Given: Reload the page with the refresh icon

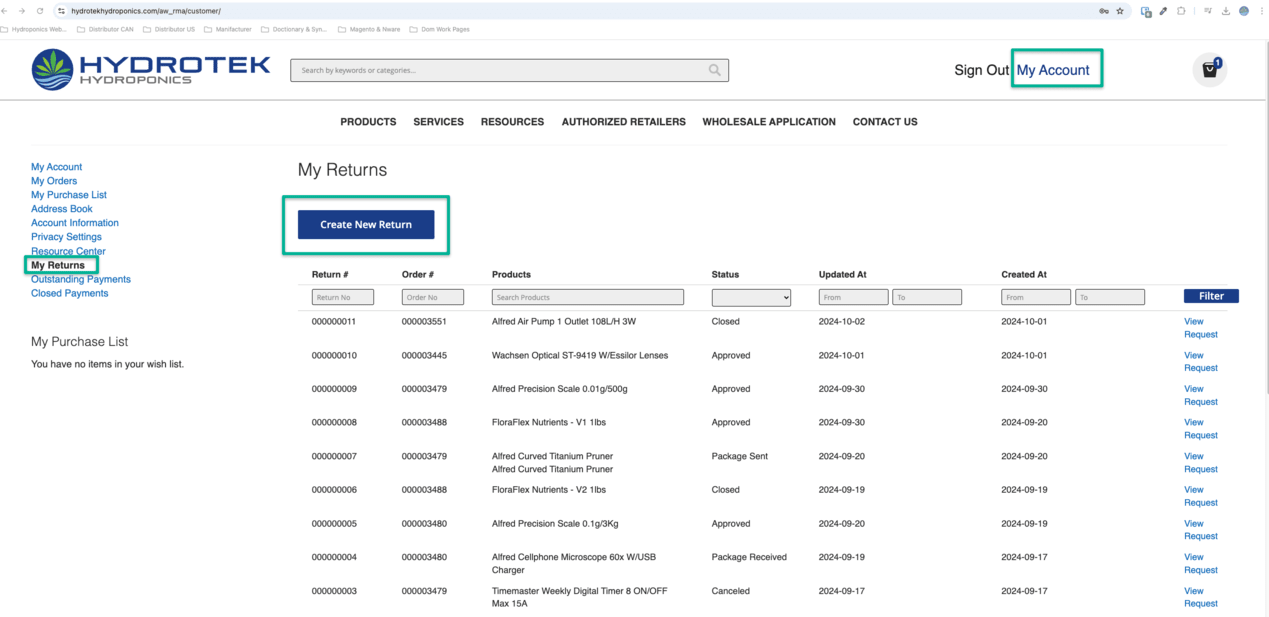Looking at the screenshot, I should pos(40,11).
